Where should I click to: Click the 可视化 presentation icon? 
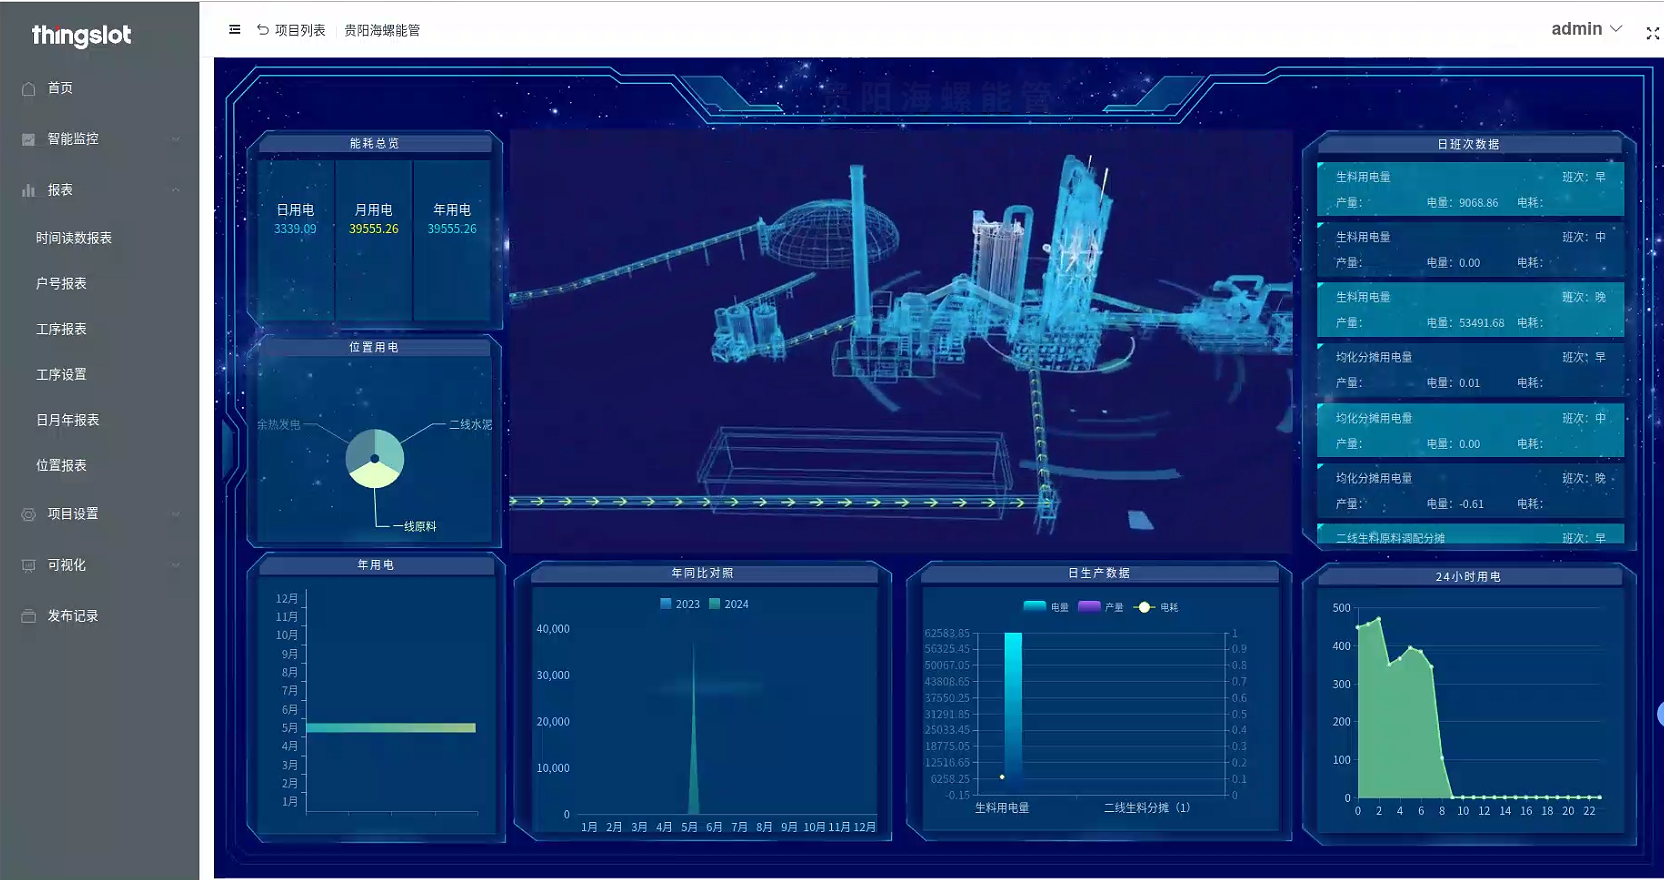(x=29, y=565)
